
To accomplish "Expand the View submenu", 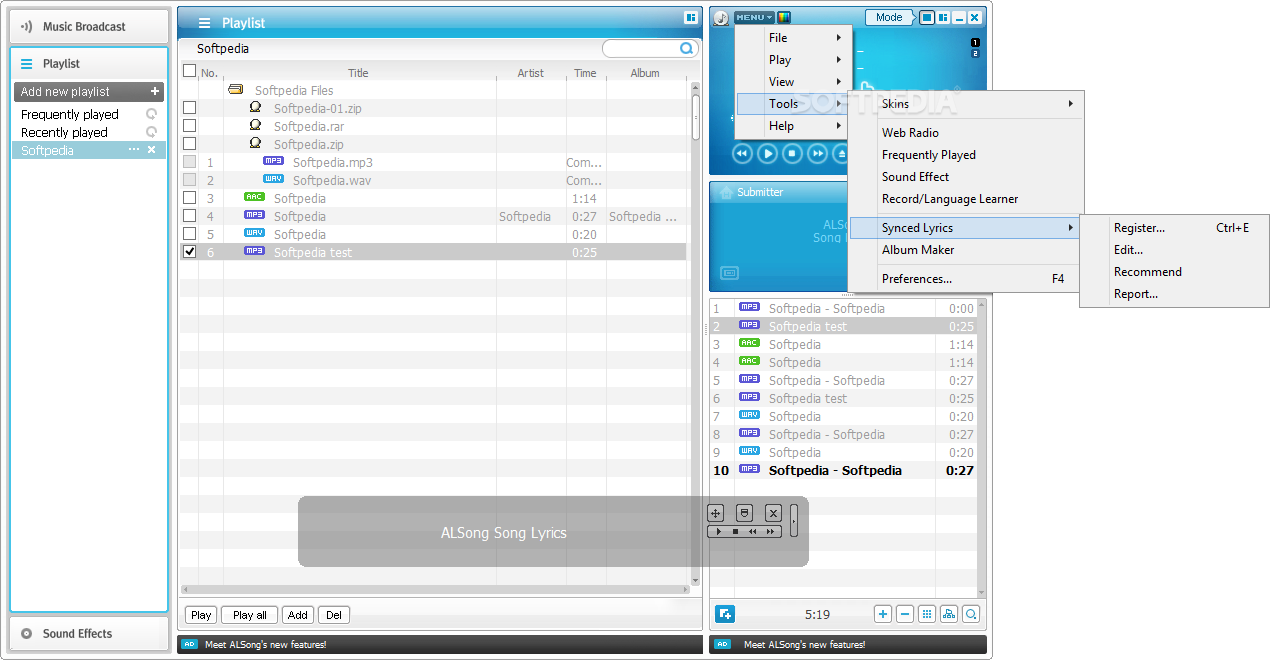I will (x=793, y=82).
